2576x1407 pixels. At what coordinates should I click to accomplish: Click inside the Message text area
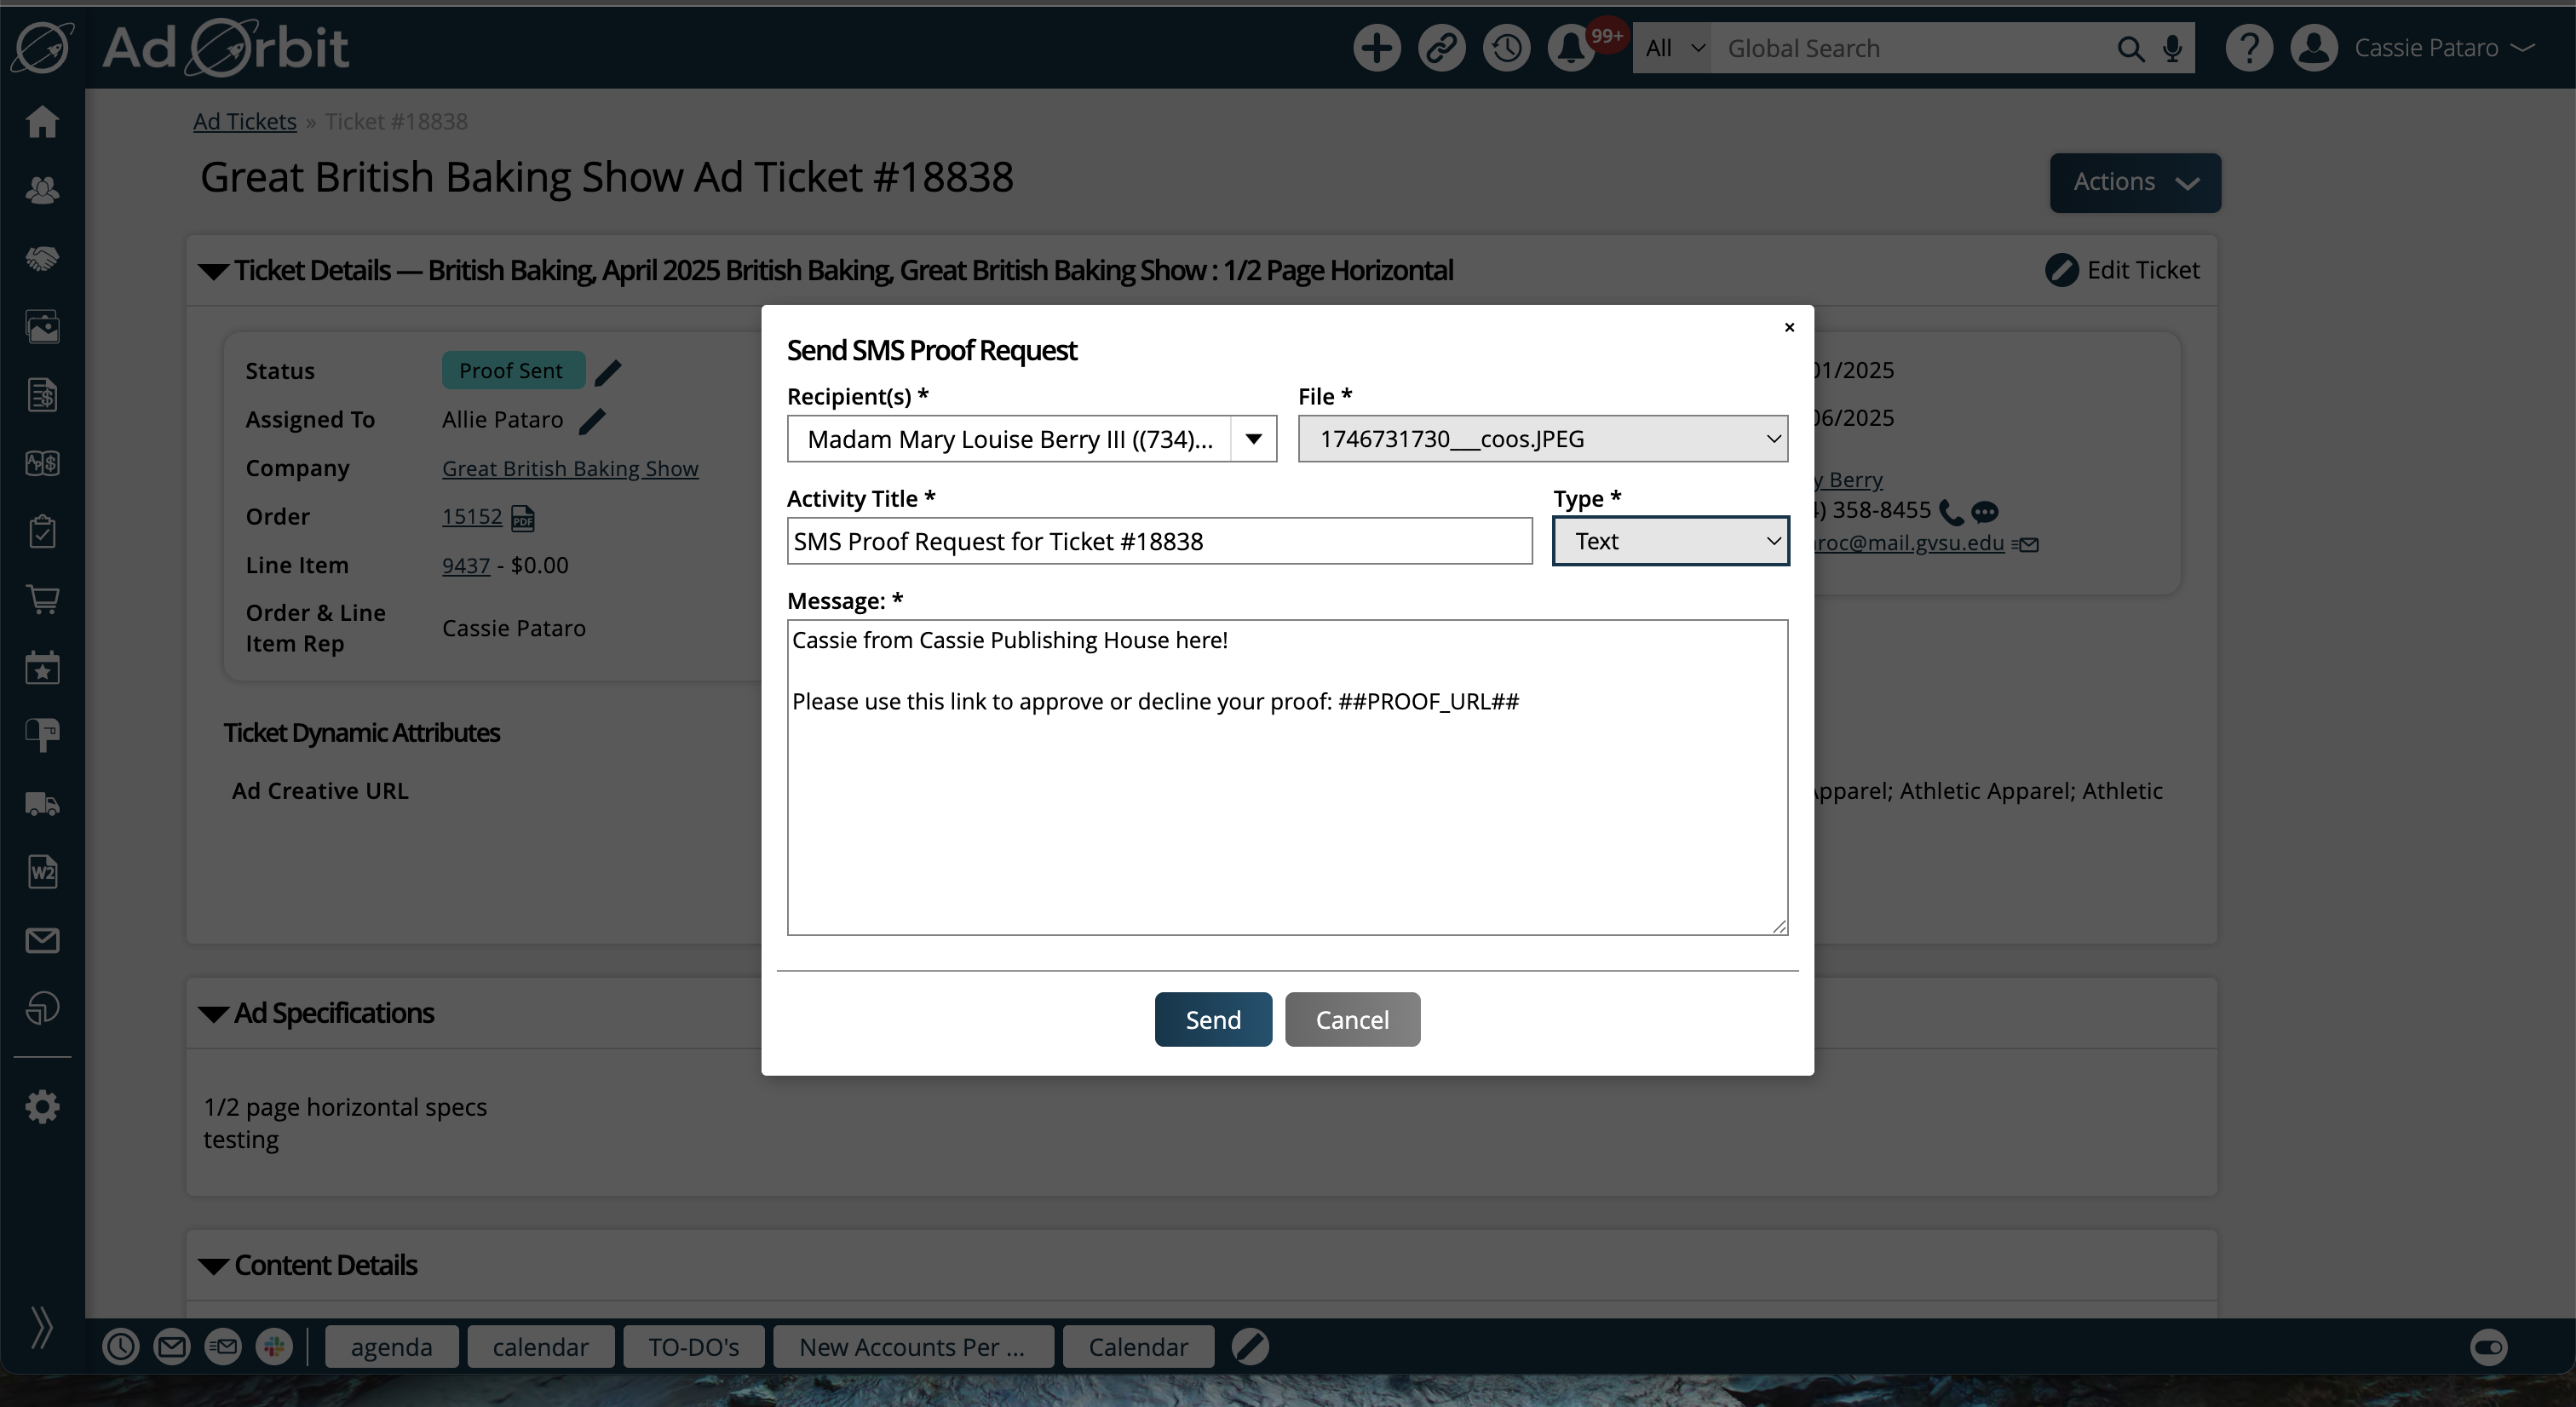pos(1287,777)
